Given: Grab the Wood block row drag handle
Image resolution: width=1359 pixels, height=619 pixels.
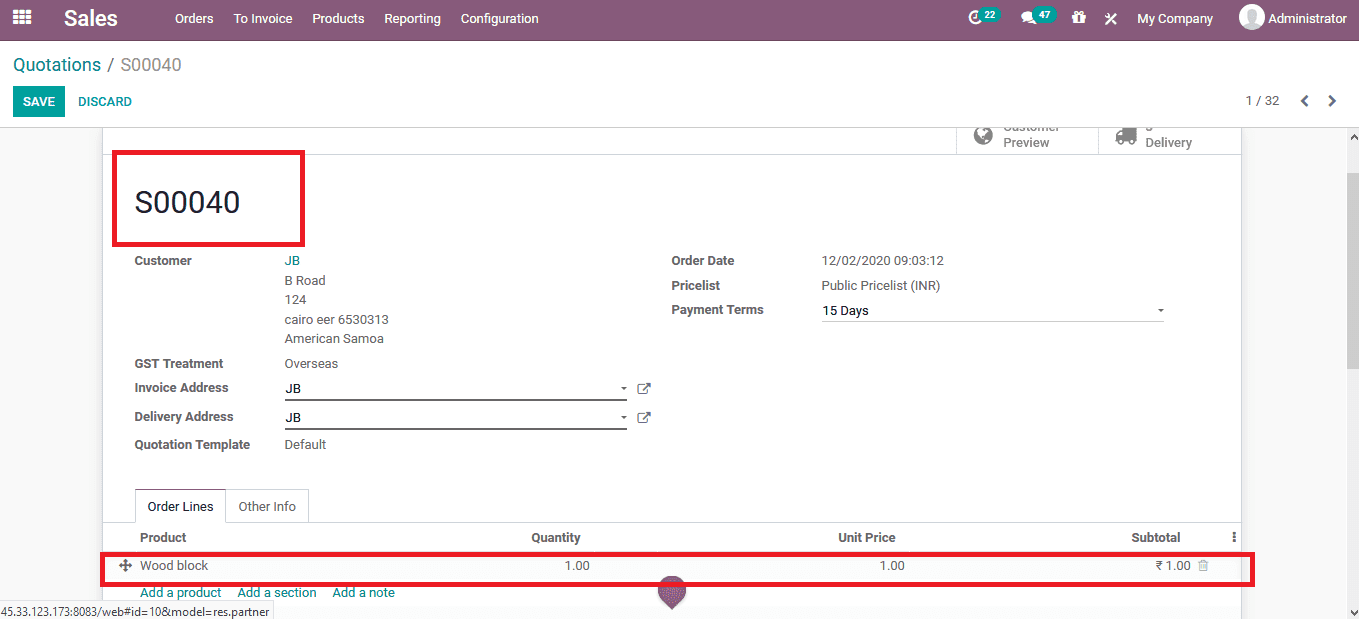Looking at the screenshot, I should [x=125, y=566].
